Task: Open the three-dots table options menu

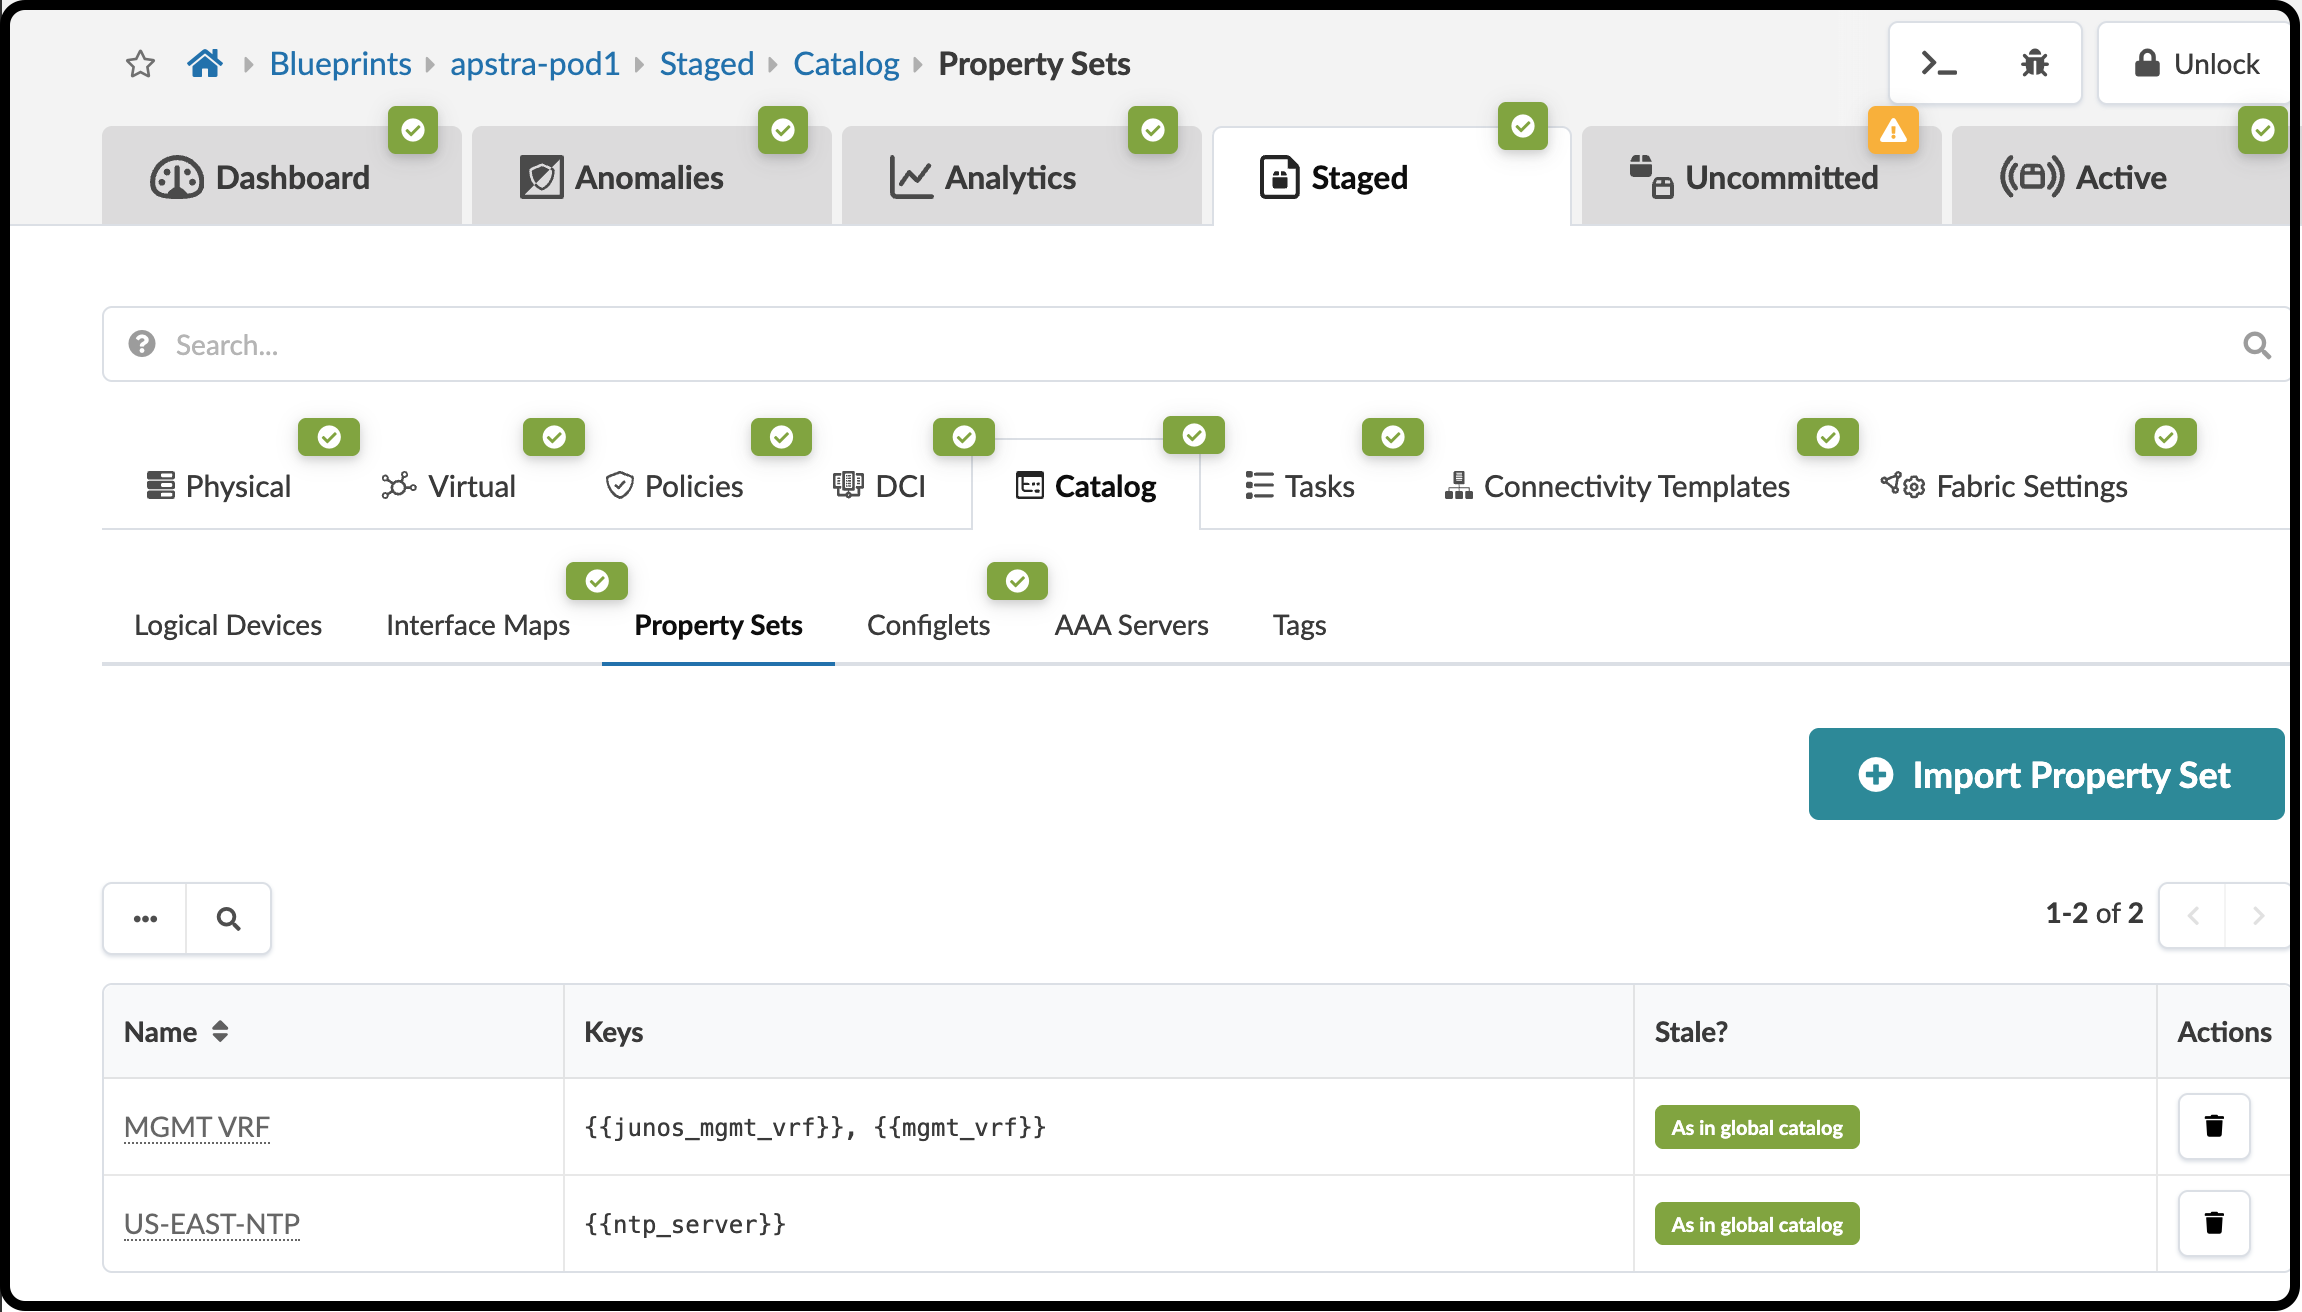Action: pos(145,918)
